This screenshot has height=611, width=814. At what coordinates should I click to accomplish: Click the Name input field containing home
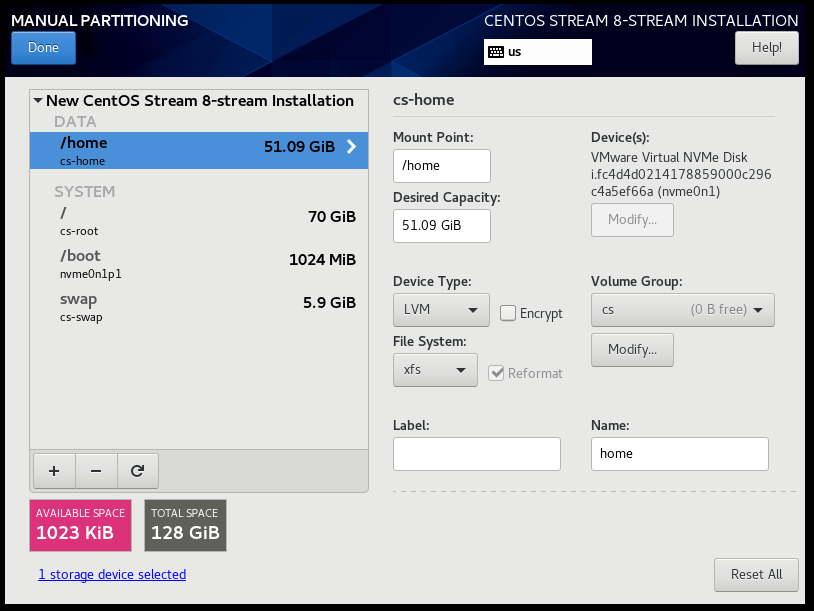click(680, 454)
